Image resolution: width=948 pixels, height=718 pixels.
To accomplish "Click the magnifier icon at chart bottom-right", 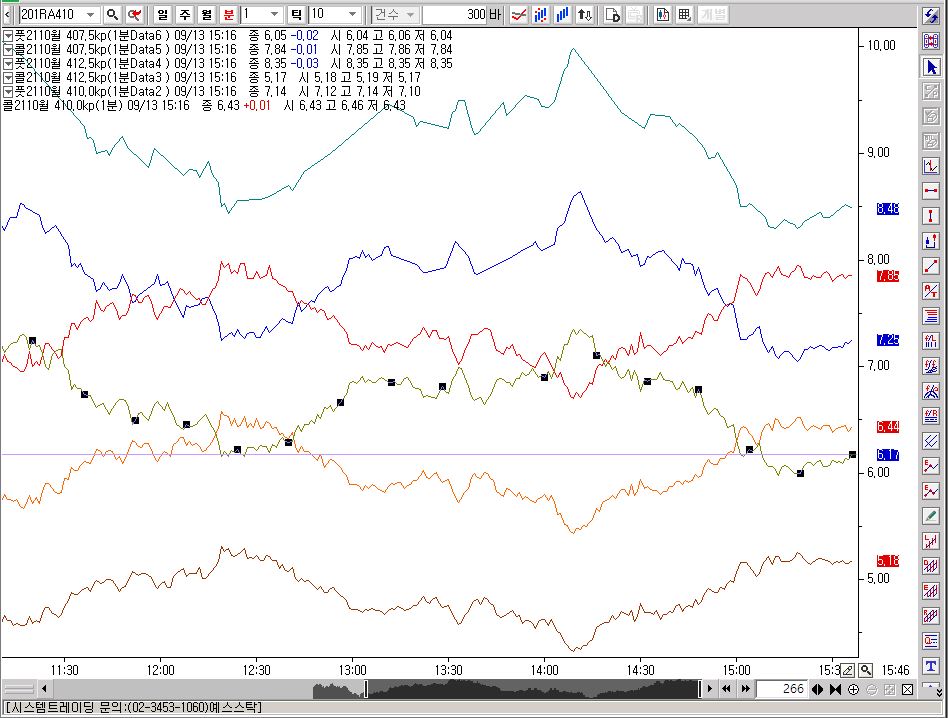I will click(x=865, y=670).
